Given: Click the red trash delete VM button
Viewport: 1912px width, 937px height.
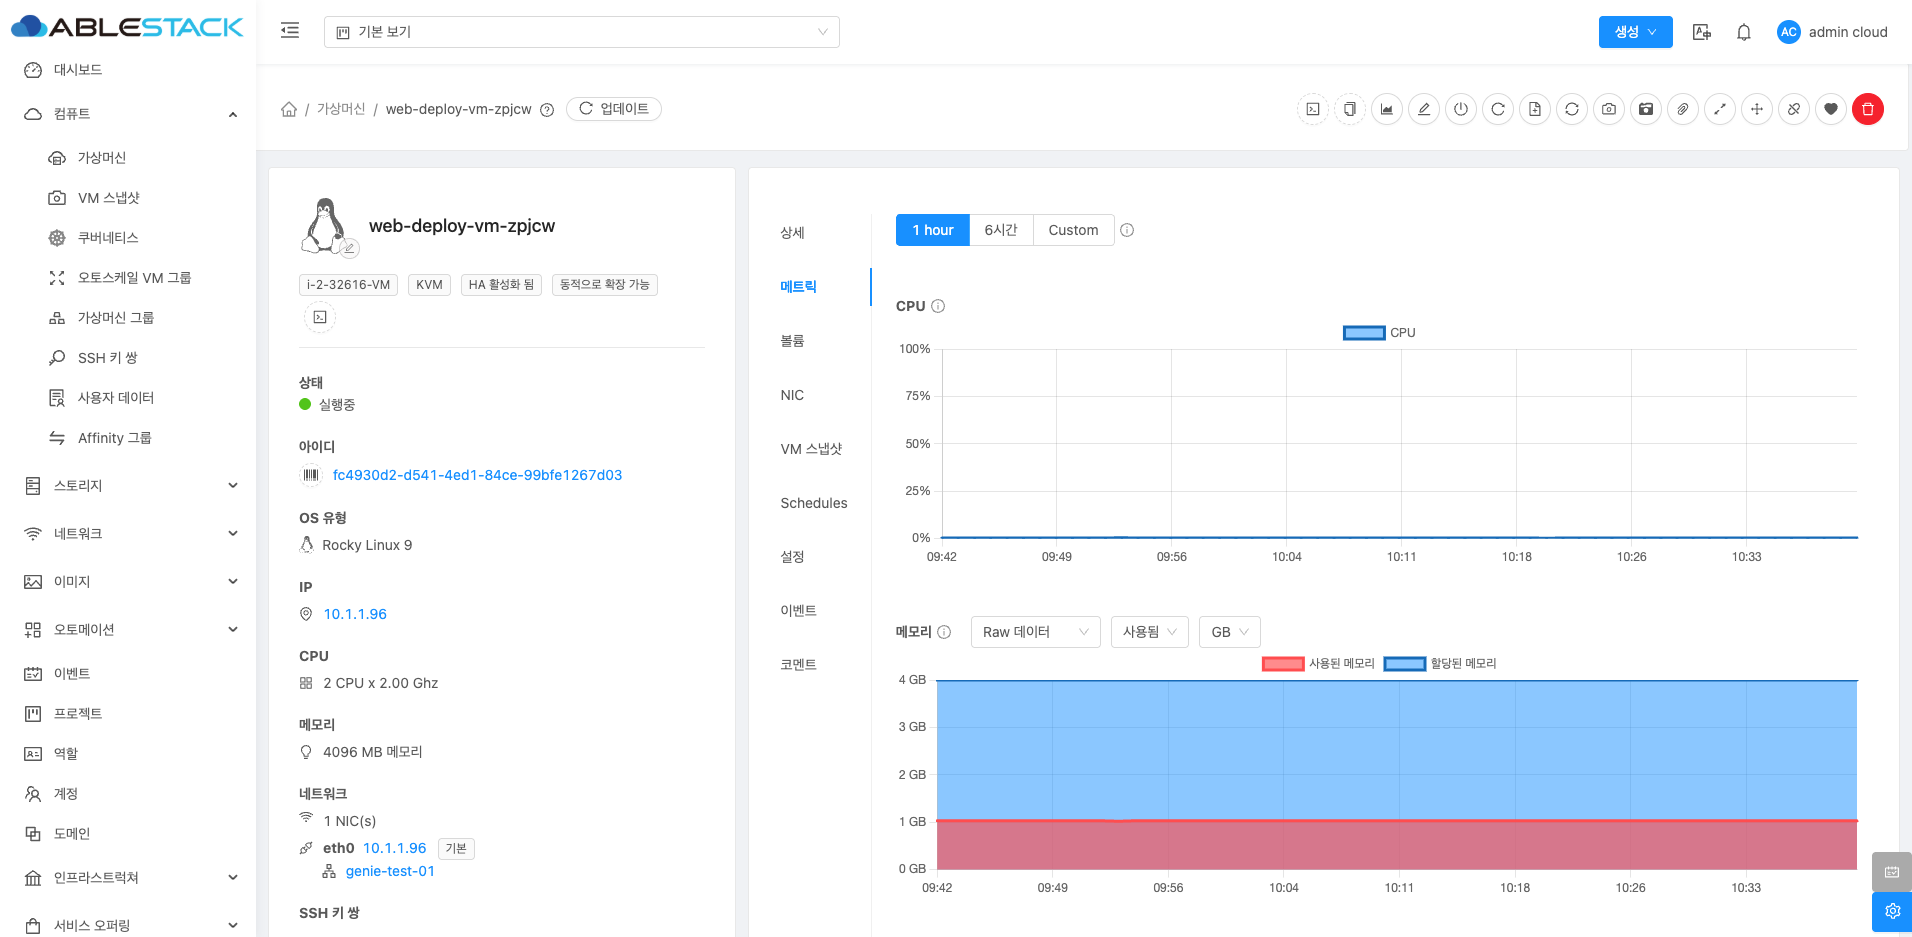Looking at the screenshot, I should (x=1867, y=109).
